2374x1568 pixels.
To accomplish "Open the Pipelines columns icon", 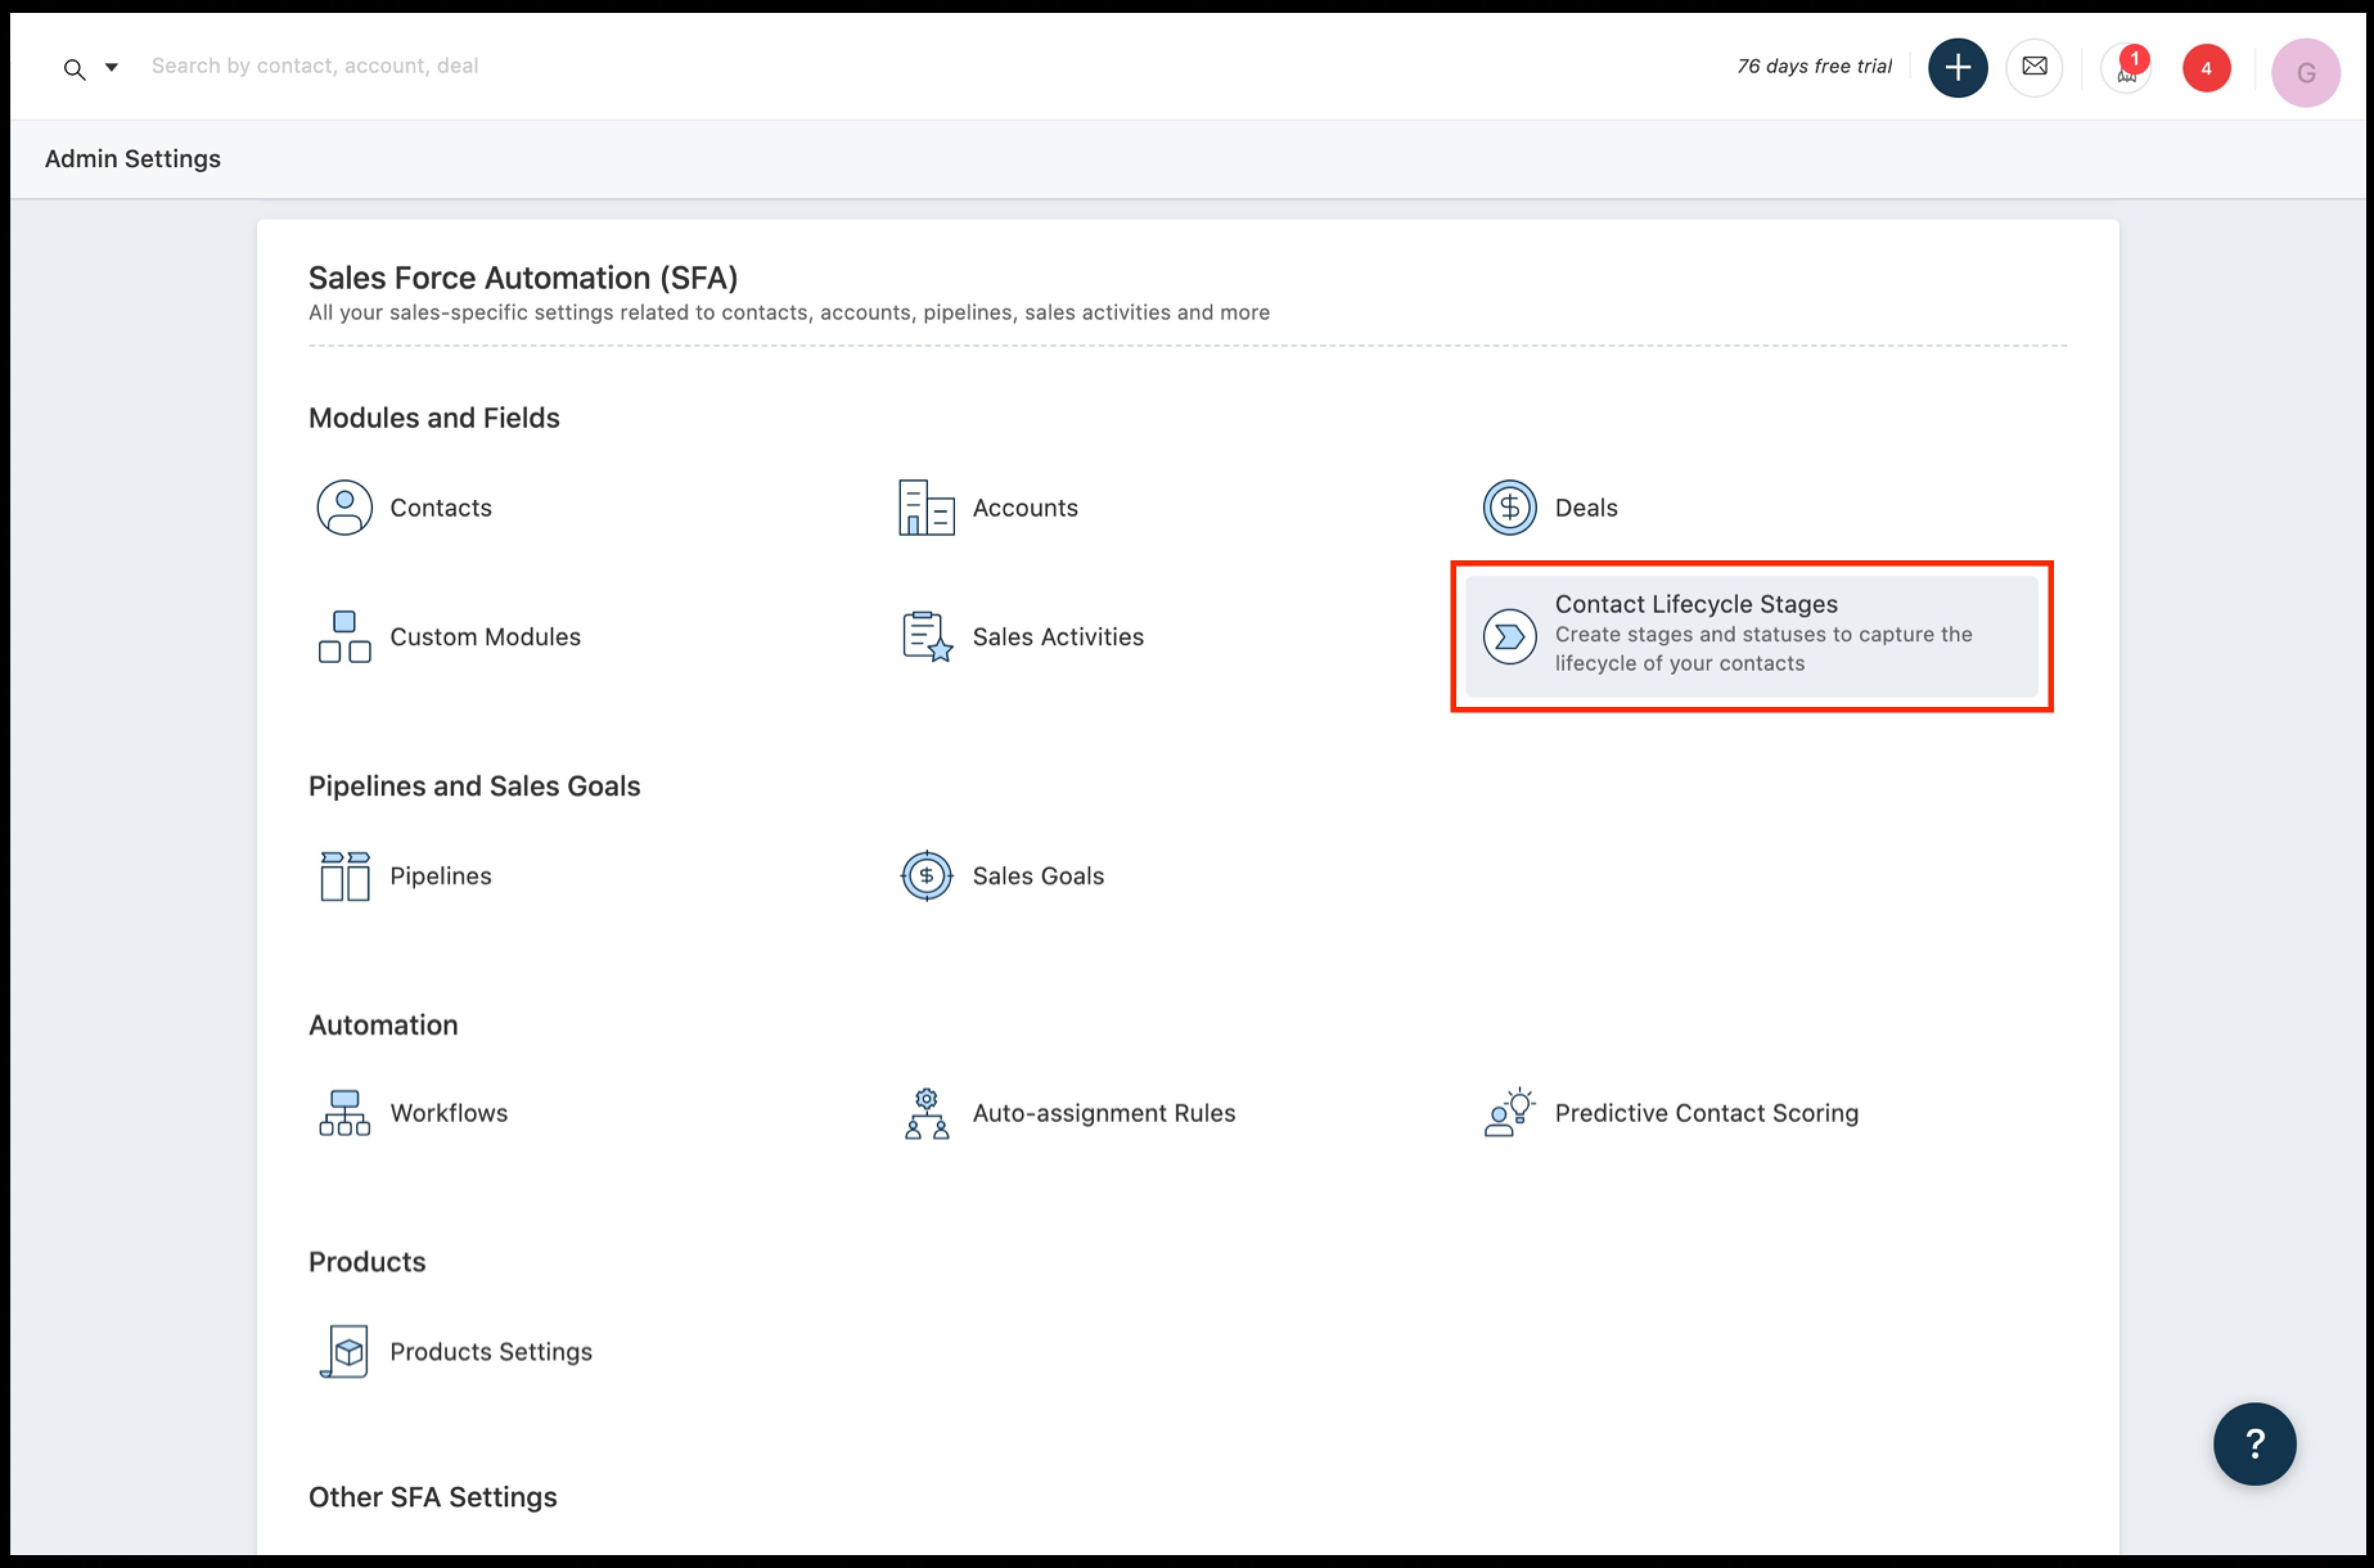I will pos(344,876).
